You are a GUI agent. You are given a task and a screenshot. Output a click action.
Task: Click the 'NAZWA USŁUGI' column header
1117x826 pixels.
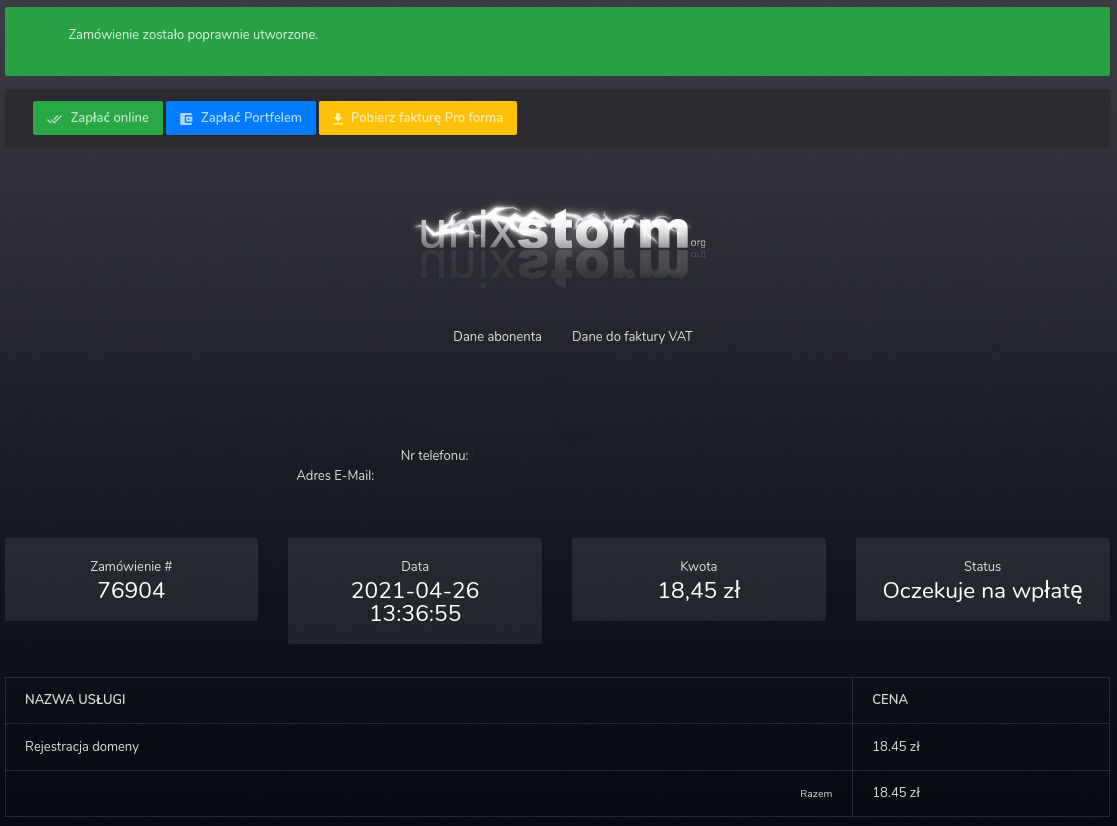click(75, 699)
